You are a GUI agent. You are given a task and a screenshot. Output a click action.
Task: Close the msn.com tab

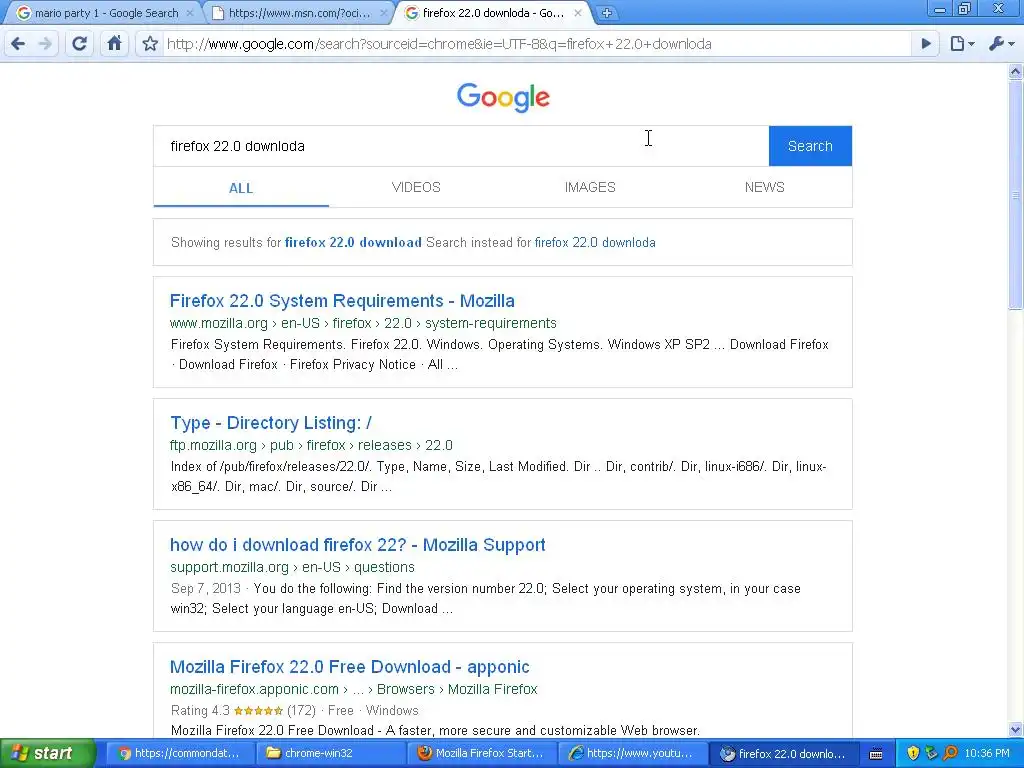384,13
